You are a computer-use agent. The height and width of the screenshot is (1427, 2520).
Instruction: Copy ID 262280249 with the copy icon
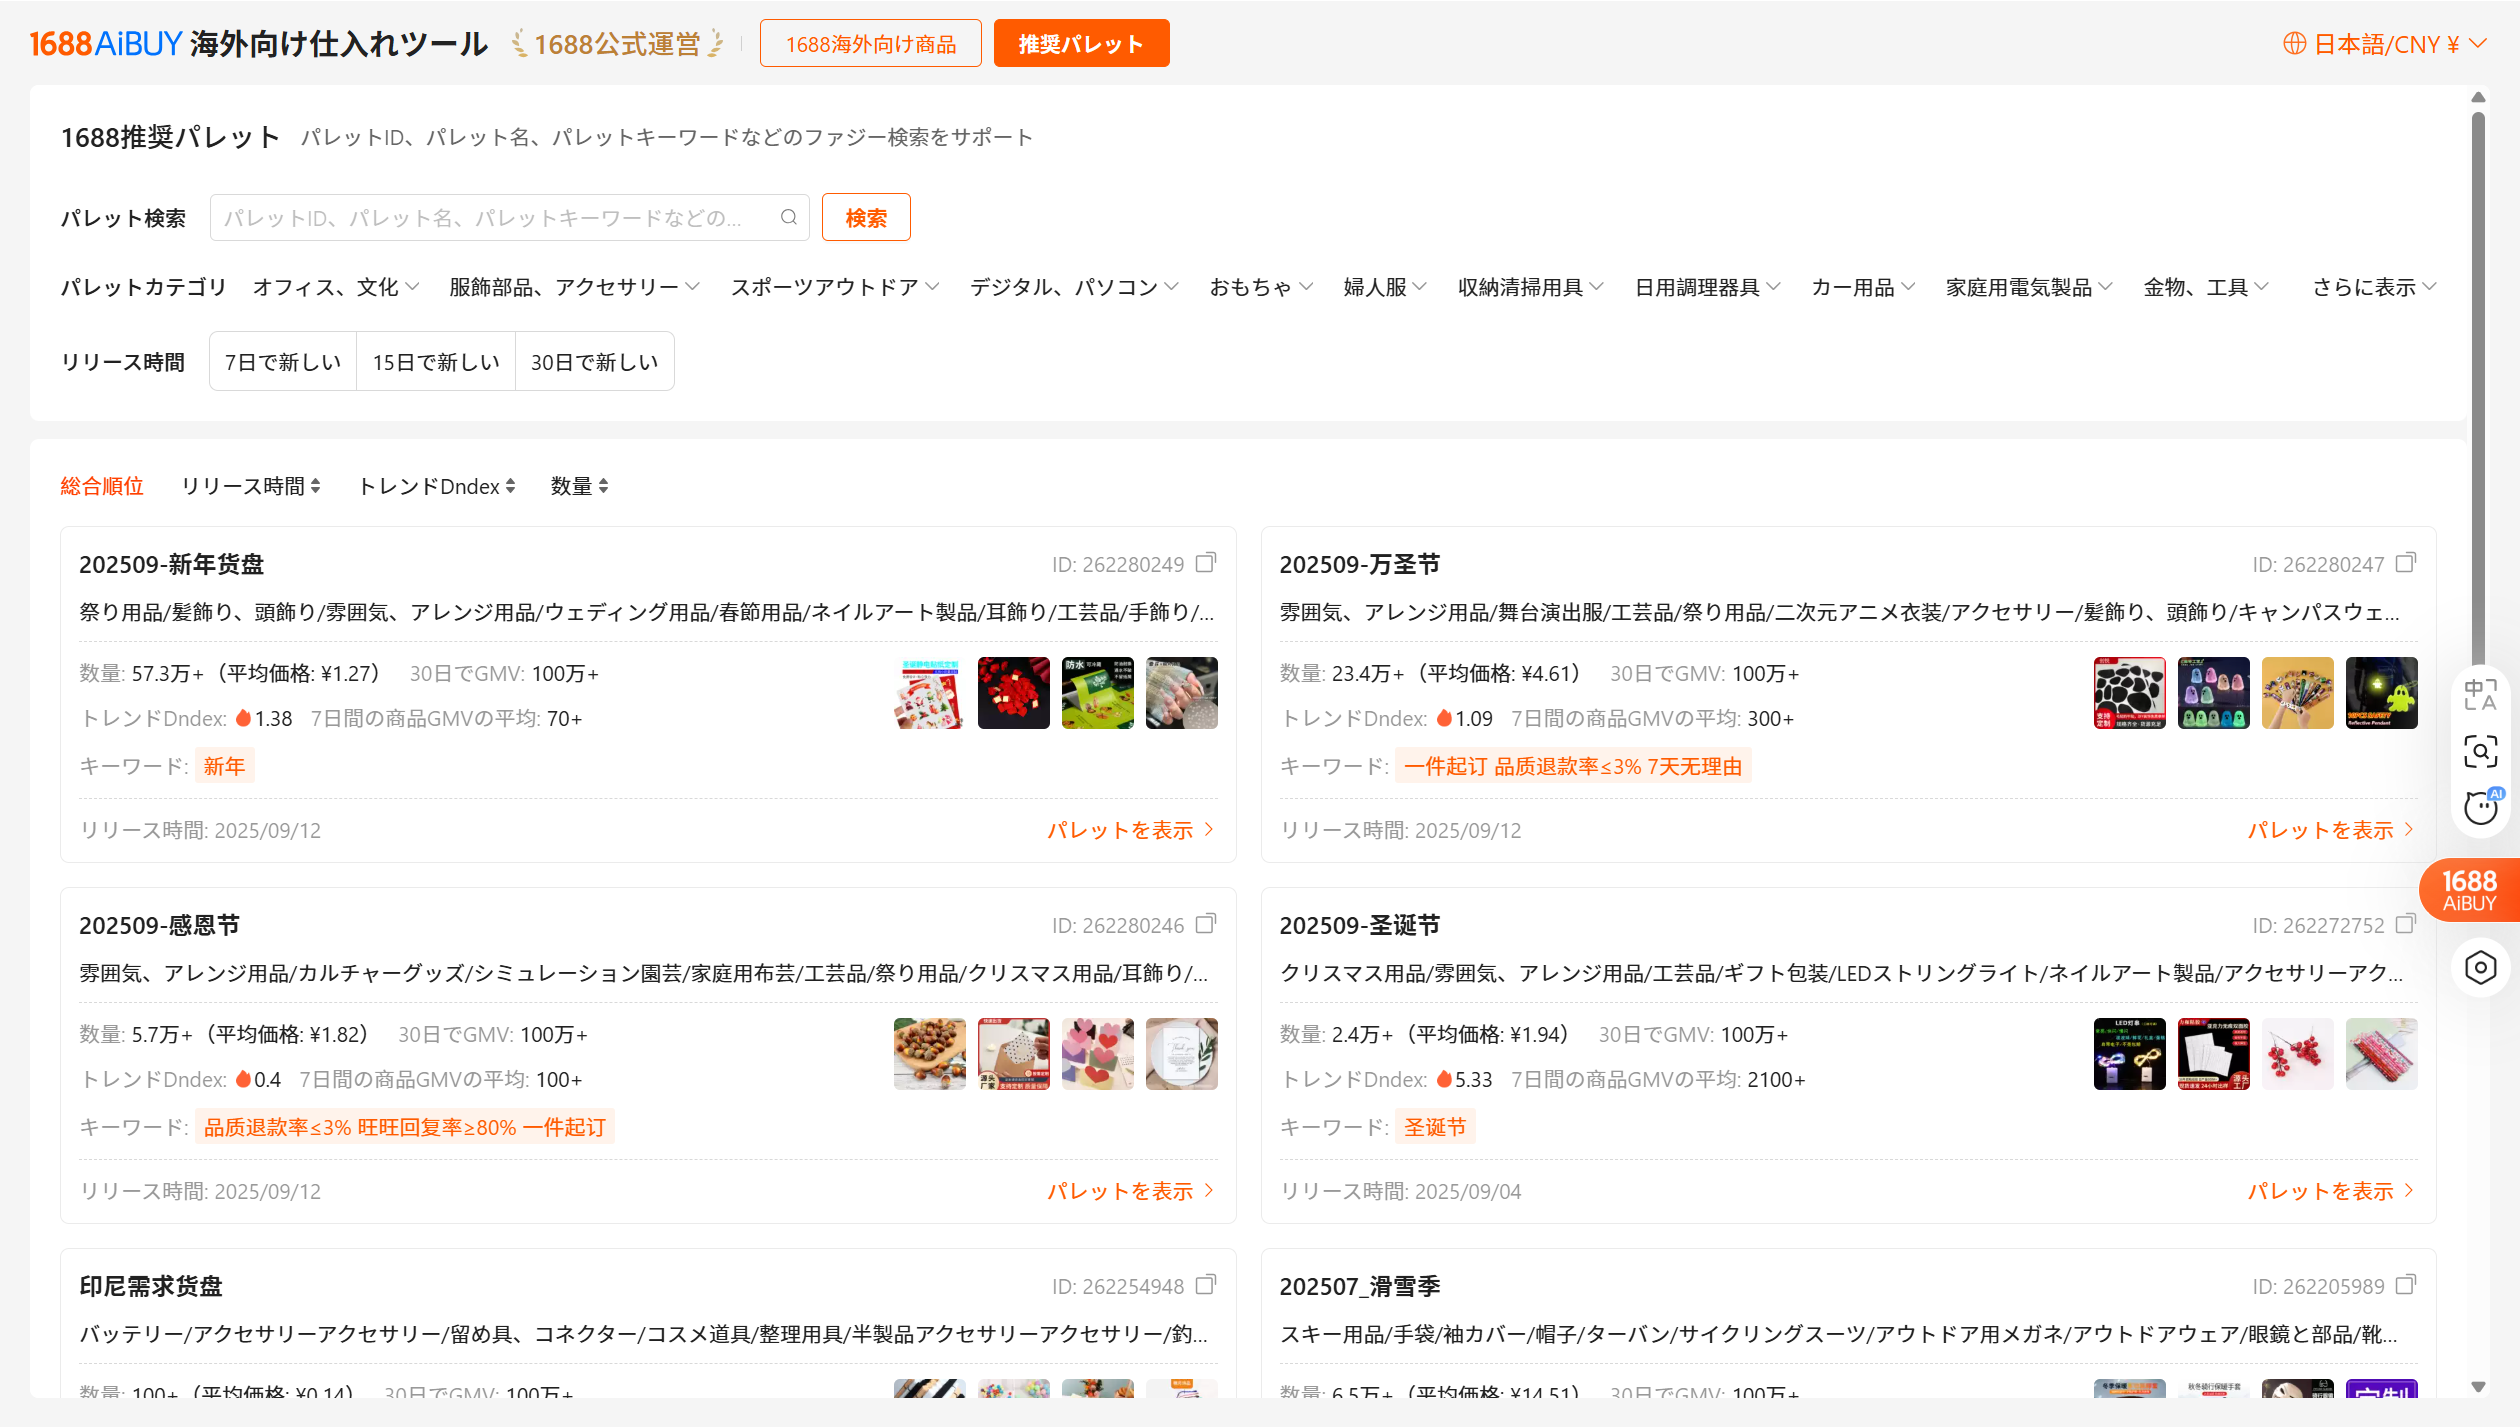[1206, 563]
